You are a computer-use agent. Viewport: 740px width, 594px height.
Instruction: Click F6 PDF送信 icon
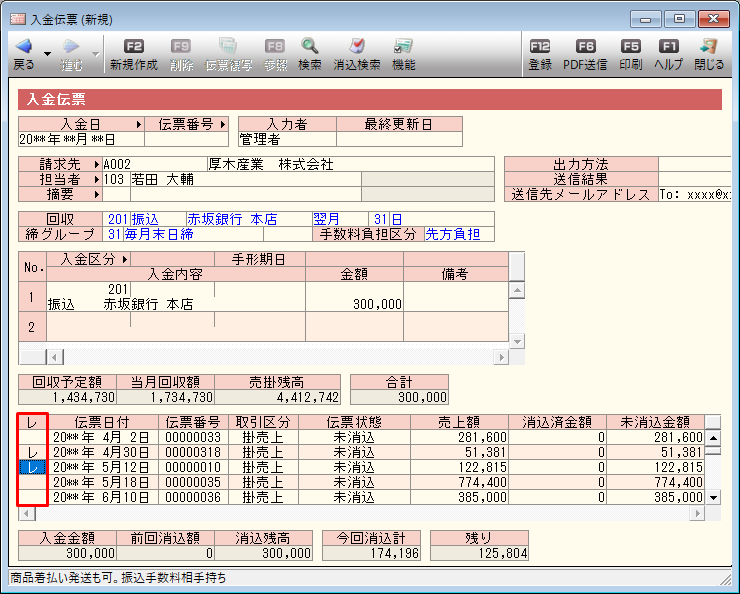pos(586,46)
